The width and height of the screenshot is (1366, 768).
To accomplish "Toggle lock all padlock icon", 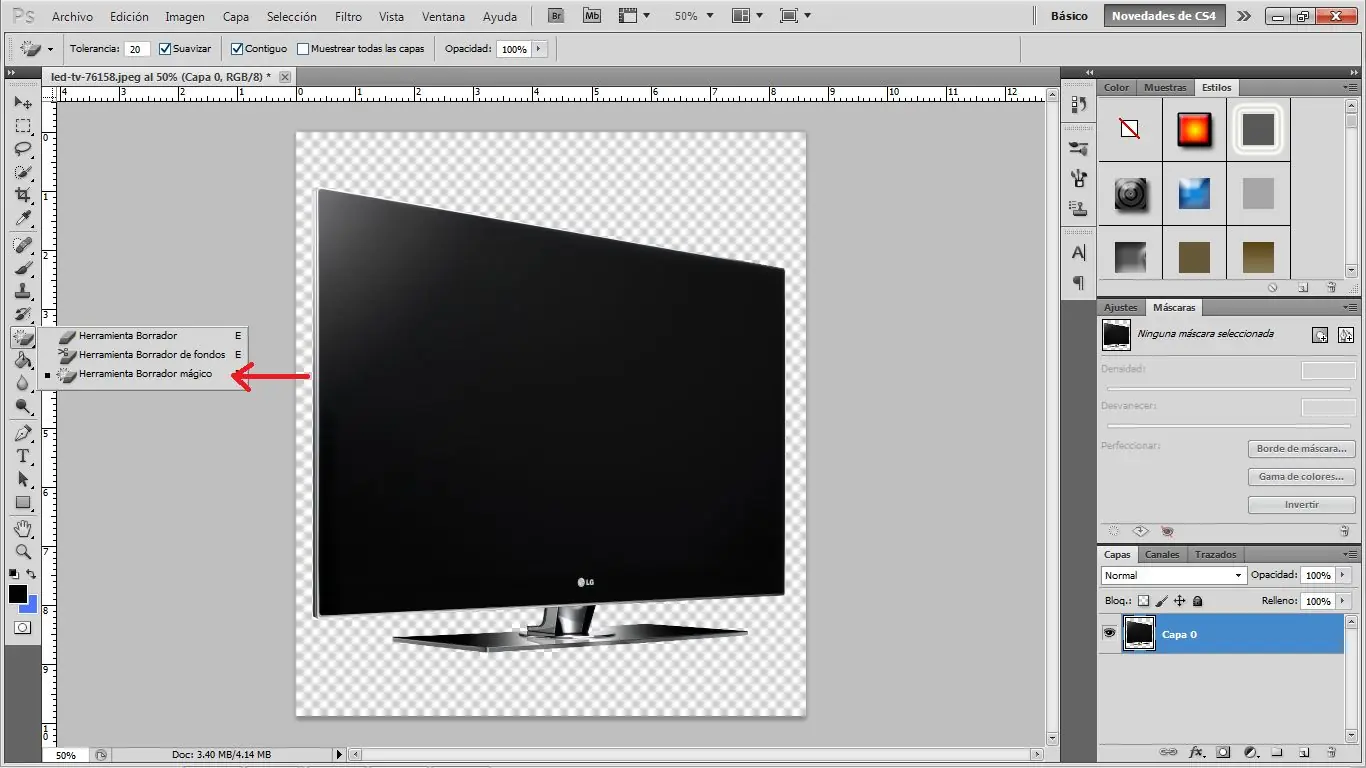I will point(1197,601).
